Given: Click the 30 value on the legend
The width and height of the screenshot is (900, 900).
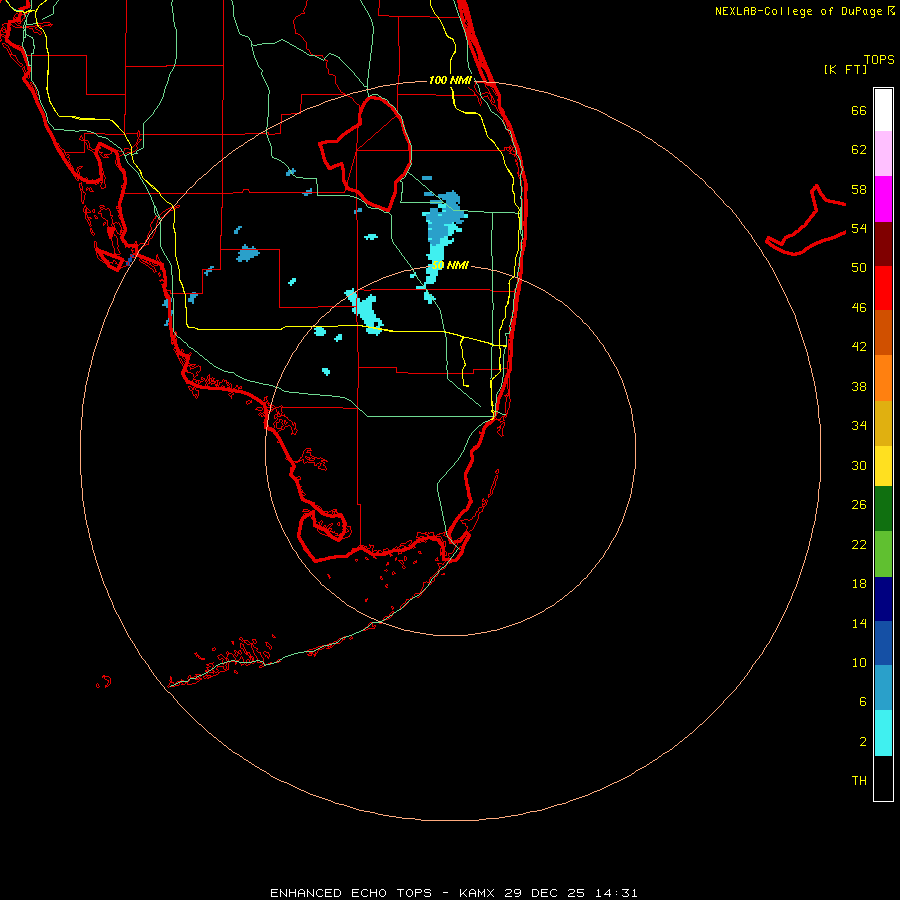Looking at the screenshot, I should 859,465.
